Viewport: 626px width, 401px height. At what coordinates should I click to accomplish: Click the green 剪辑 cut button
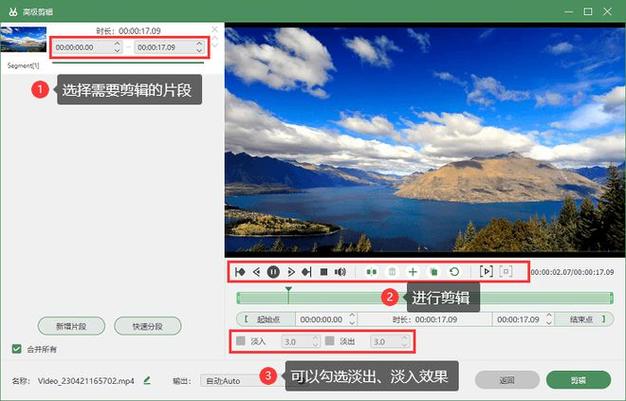(578, 380)
